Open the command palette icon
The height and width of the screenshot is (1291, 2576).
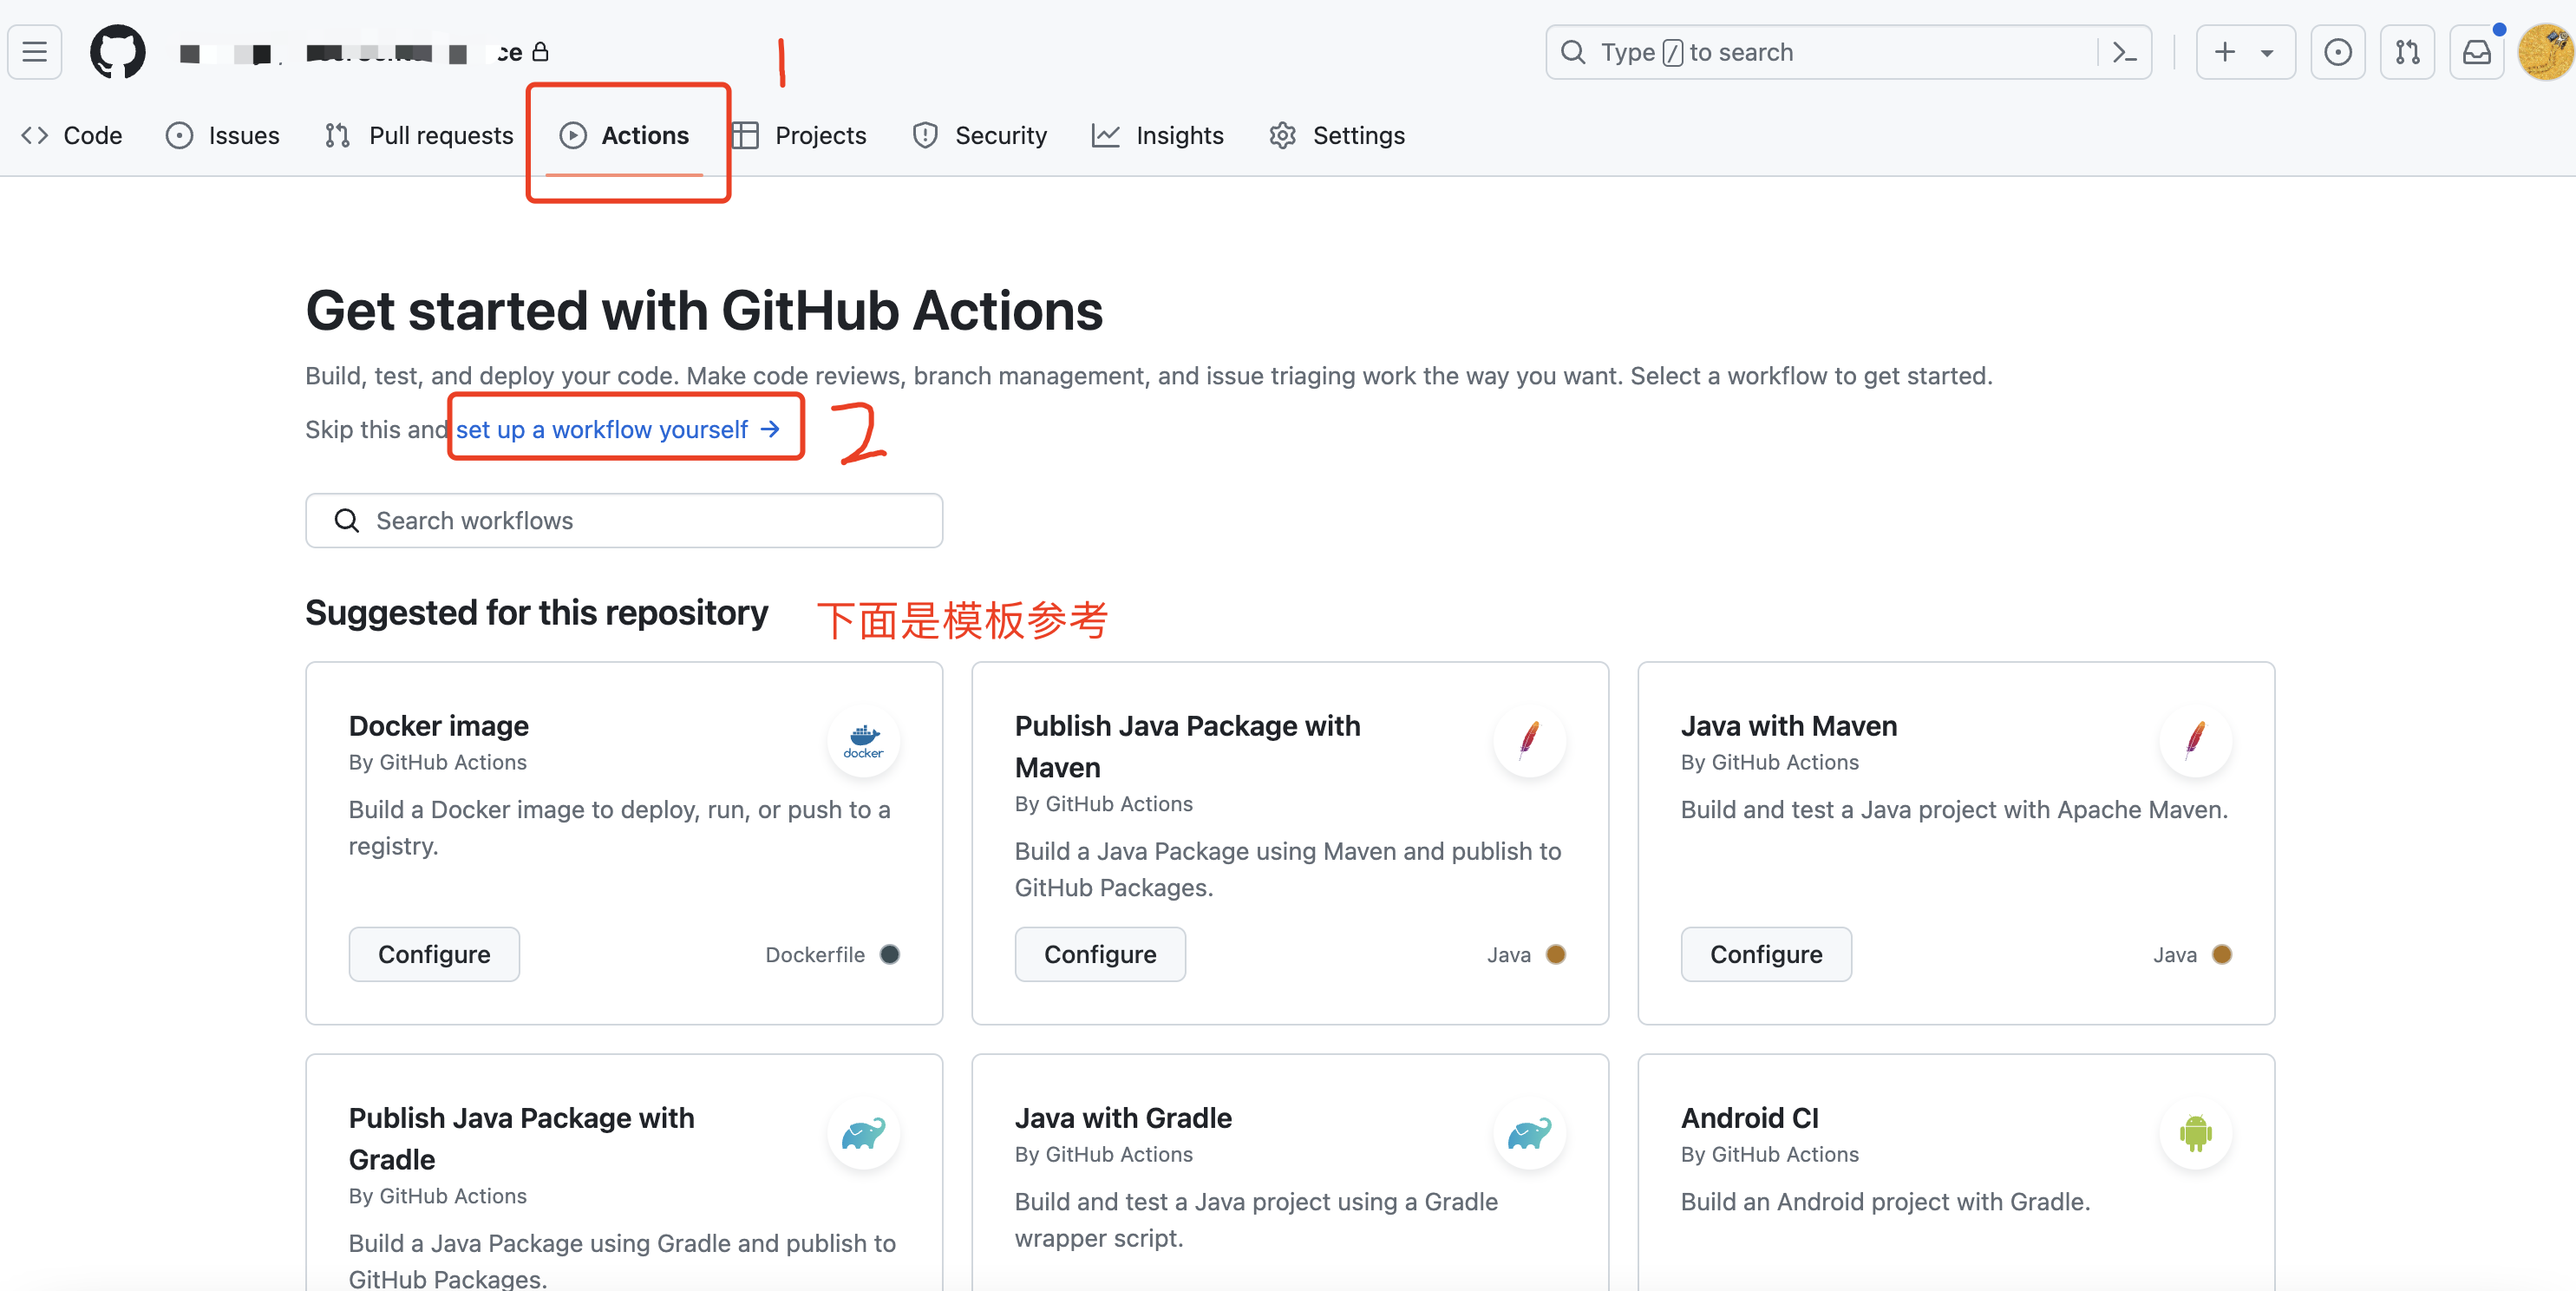pyautogui.click(x=2124, y=52)
